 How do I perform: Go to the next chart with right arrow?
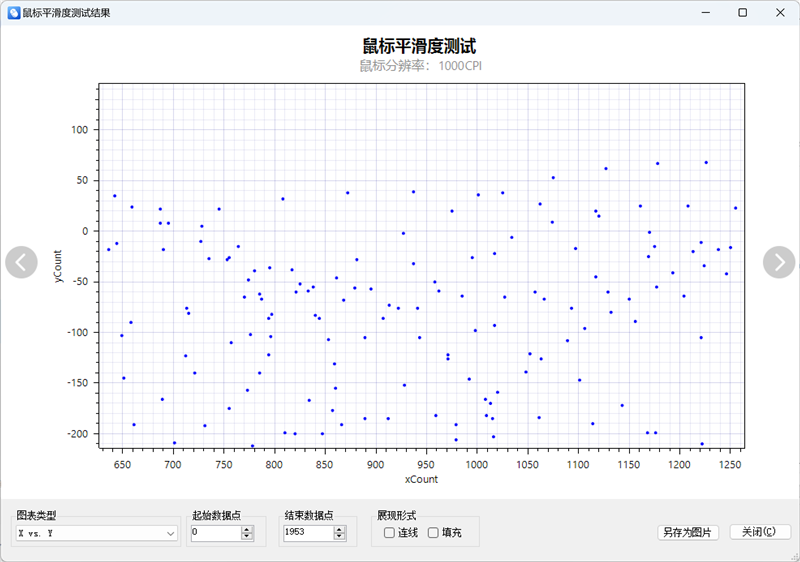(x=778, y=262)
